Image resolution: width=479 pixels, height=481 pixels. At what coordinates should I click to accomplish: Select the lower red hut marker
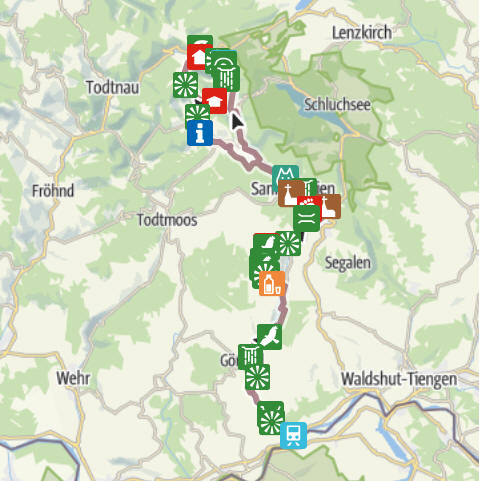point(215,101)
